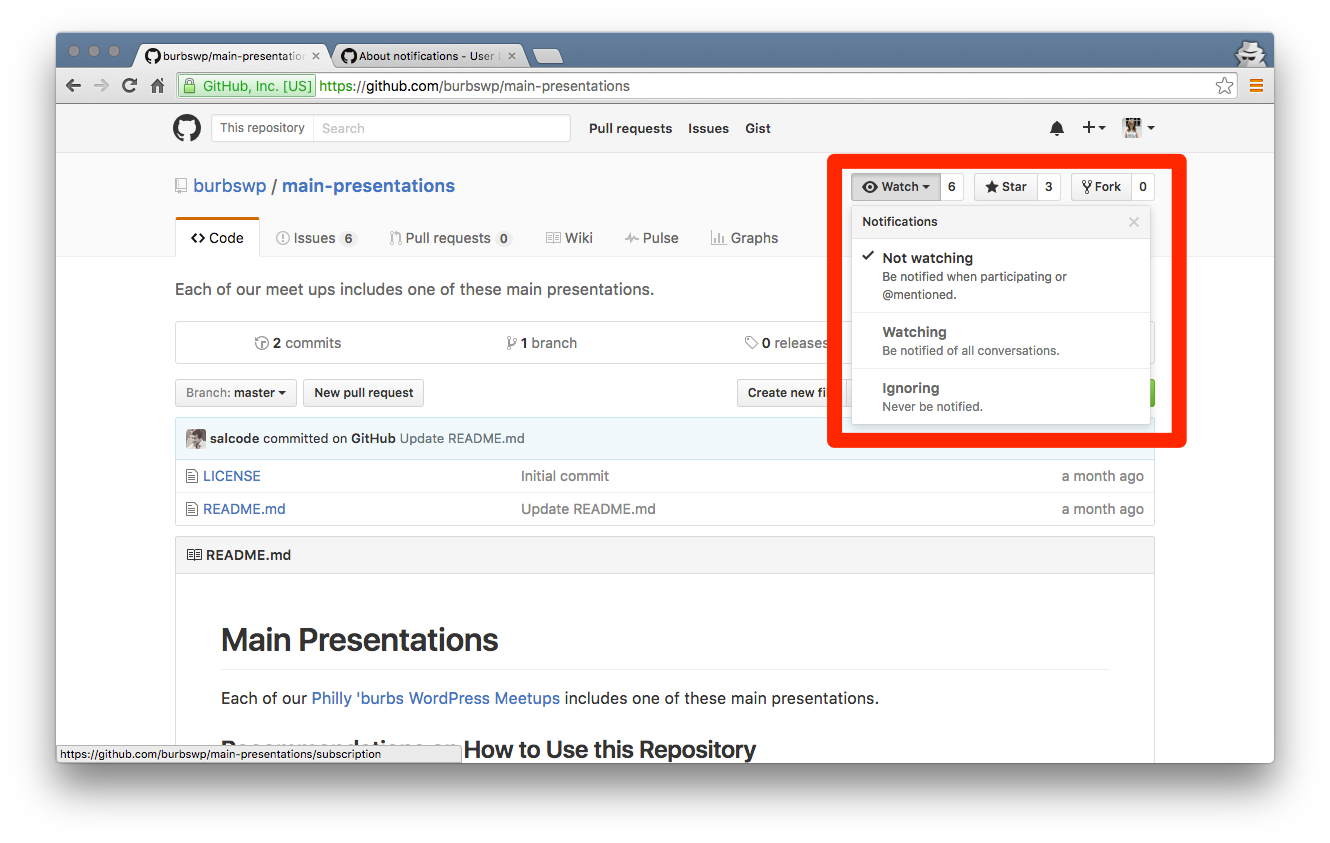Click the browser address bar URL
This screenshot has height=843, width=1330.
click(475, 86)
